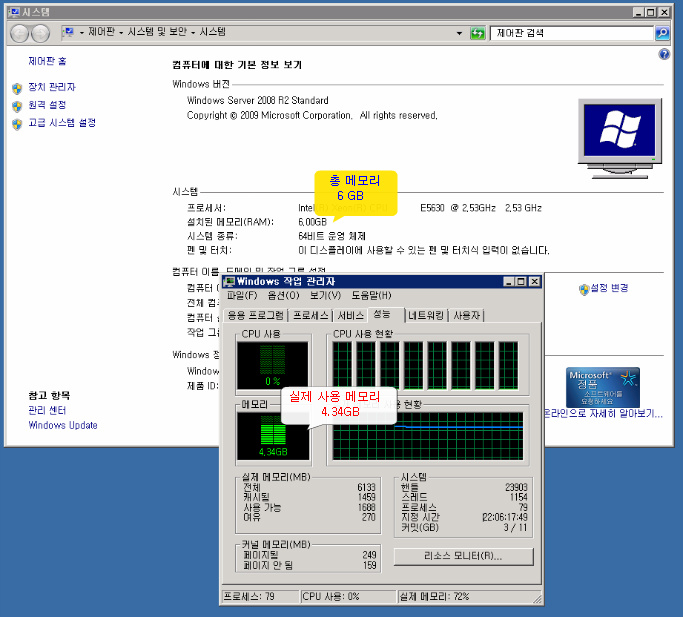Click the Microsoft 정품 genuine software badge
This screenshot has height=617, width=683.
coord(602,387)
